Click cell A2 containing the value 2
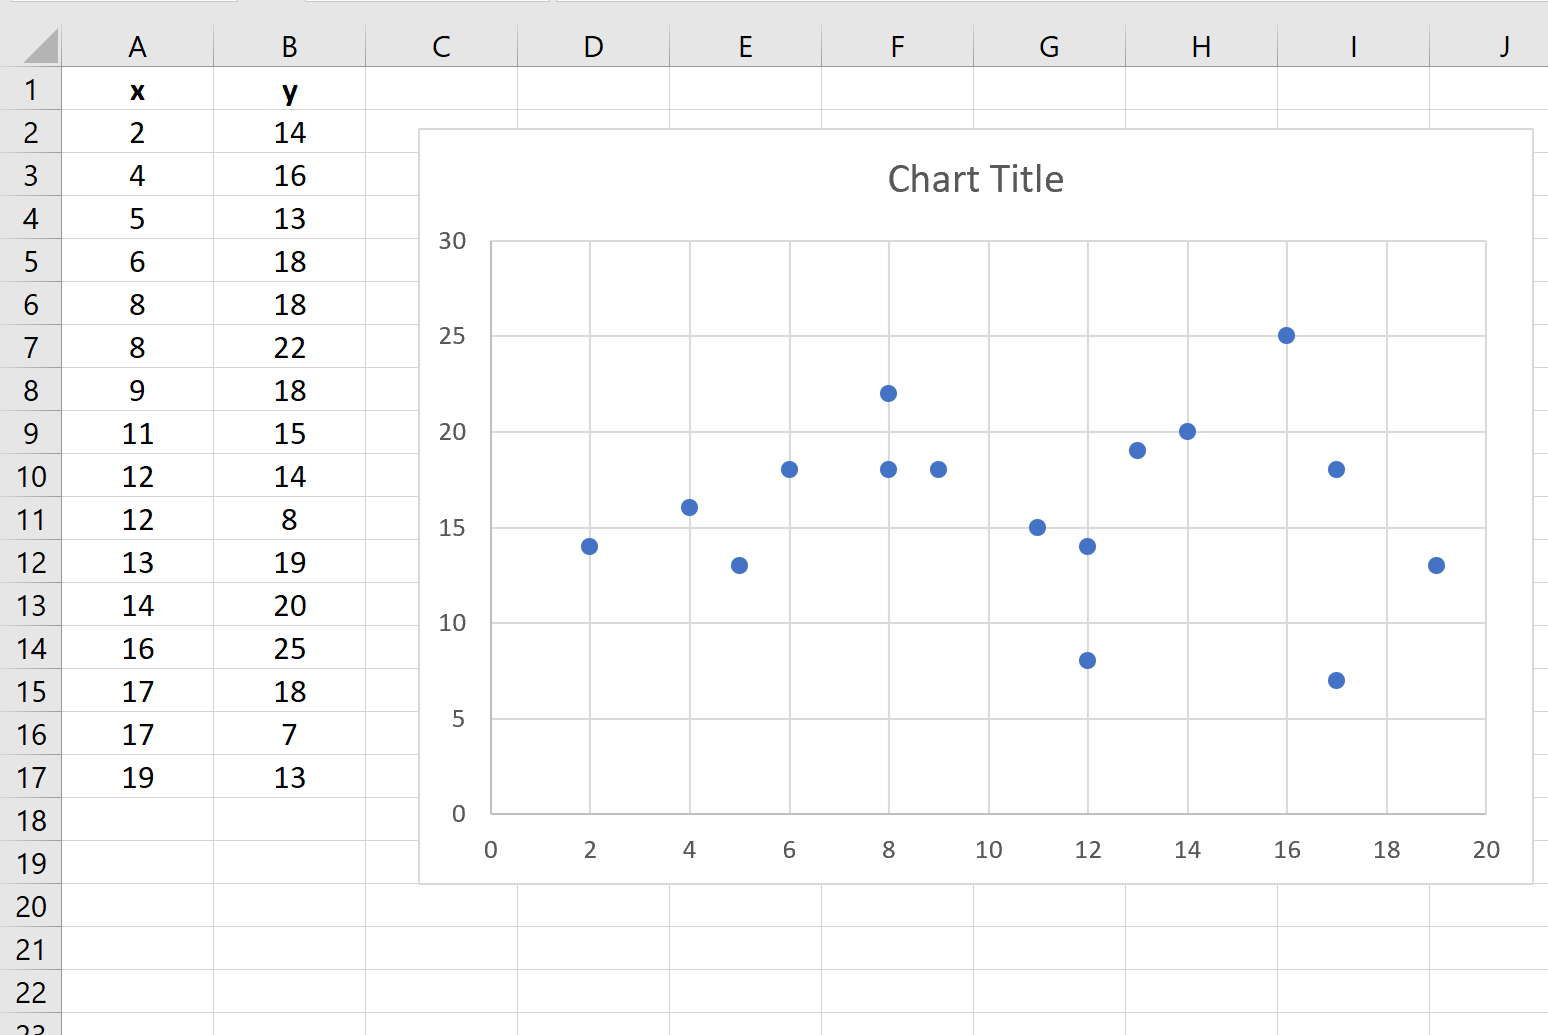This screenshot has width=1548, height=1035. point(137,132)
